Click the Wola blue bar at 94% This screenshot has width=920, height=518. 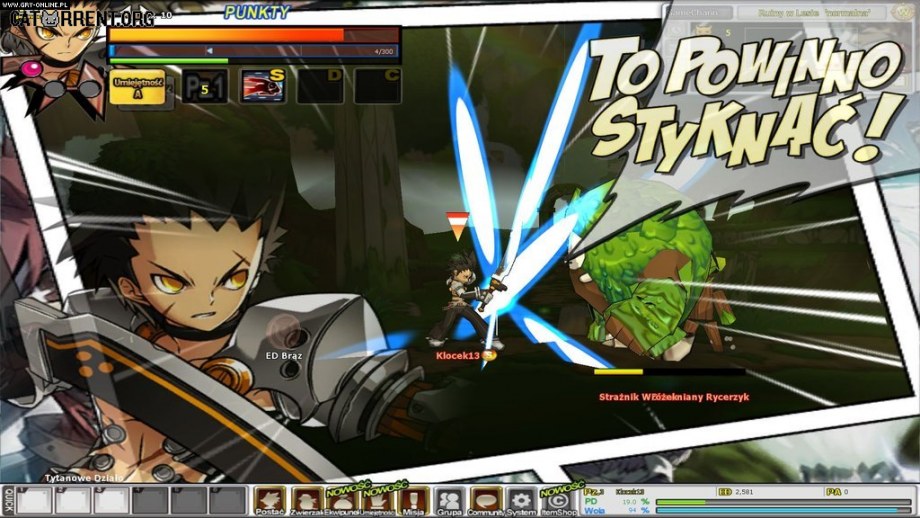[783, 511]
